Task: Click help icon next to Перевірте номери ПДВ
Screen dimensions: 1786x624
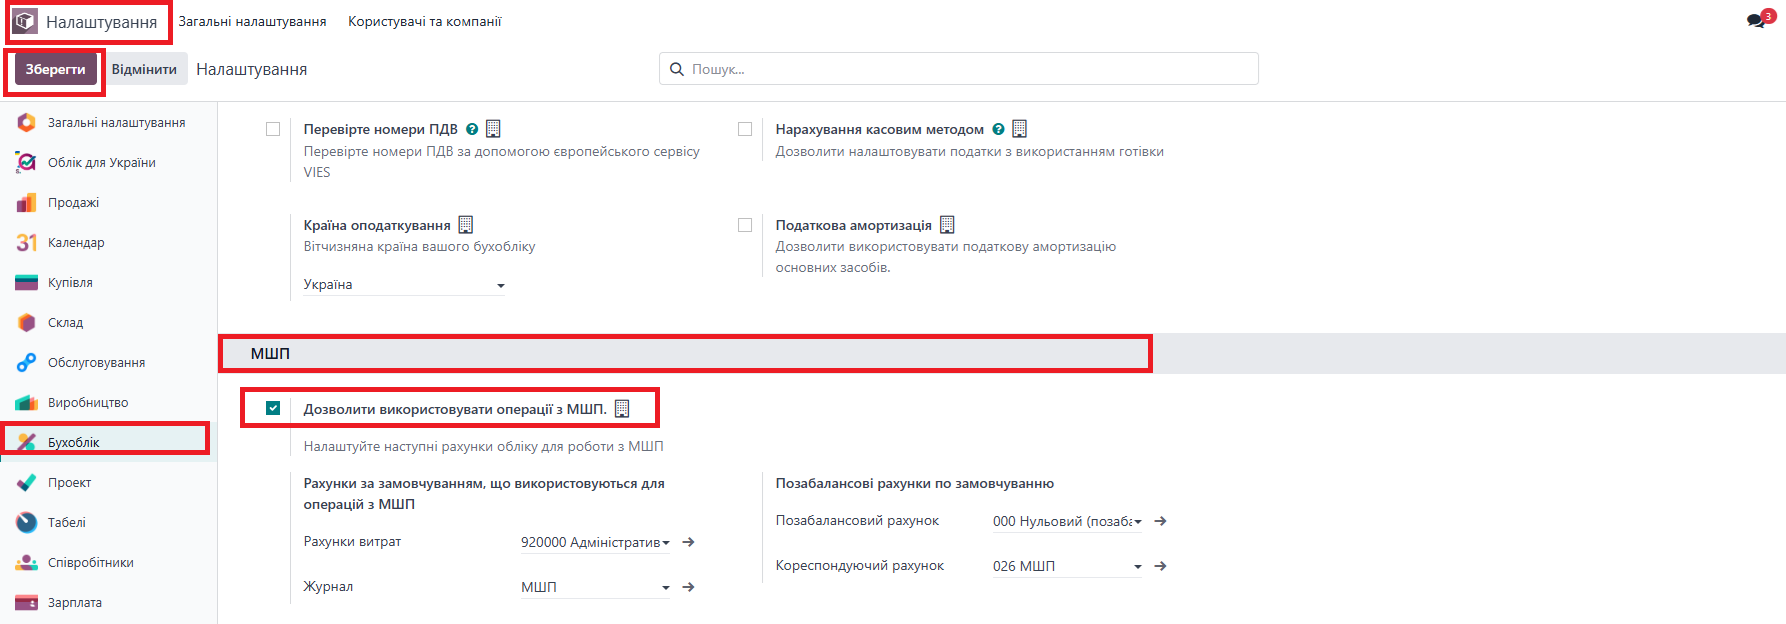Action: pyautogui.click(x=472, y=129)
